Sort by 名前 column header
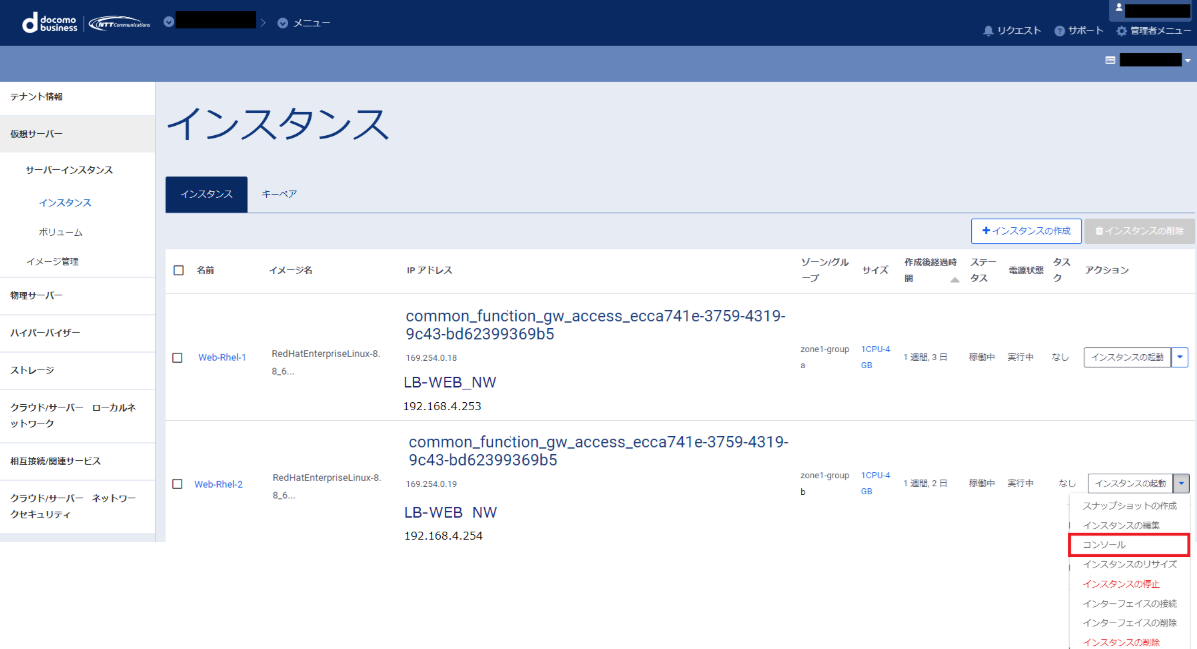 tap(205, 270)
